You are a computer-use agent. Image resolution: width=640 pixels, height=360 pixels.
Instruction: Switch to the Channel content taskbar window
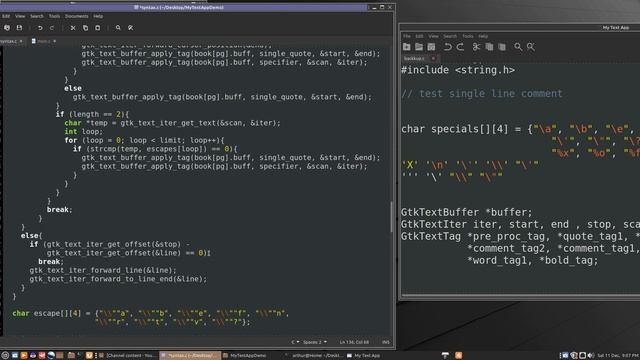tap(127, 356)
